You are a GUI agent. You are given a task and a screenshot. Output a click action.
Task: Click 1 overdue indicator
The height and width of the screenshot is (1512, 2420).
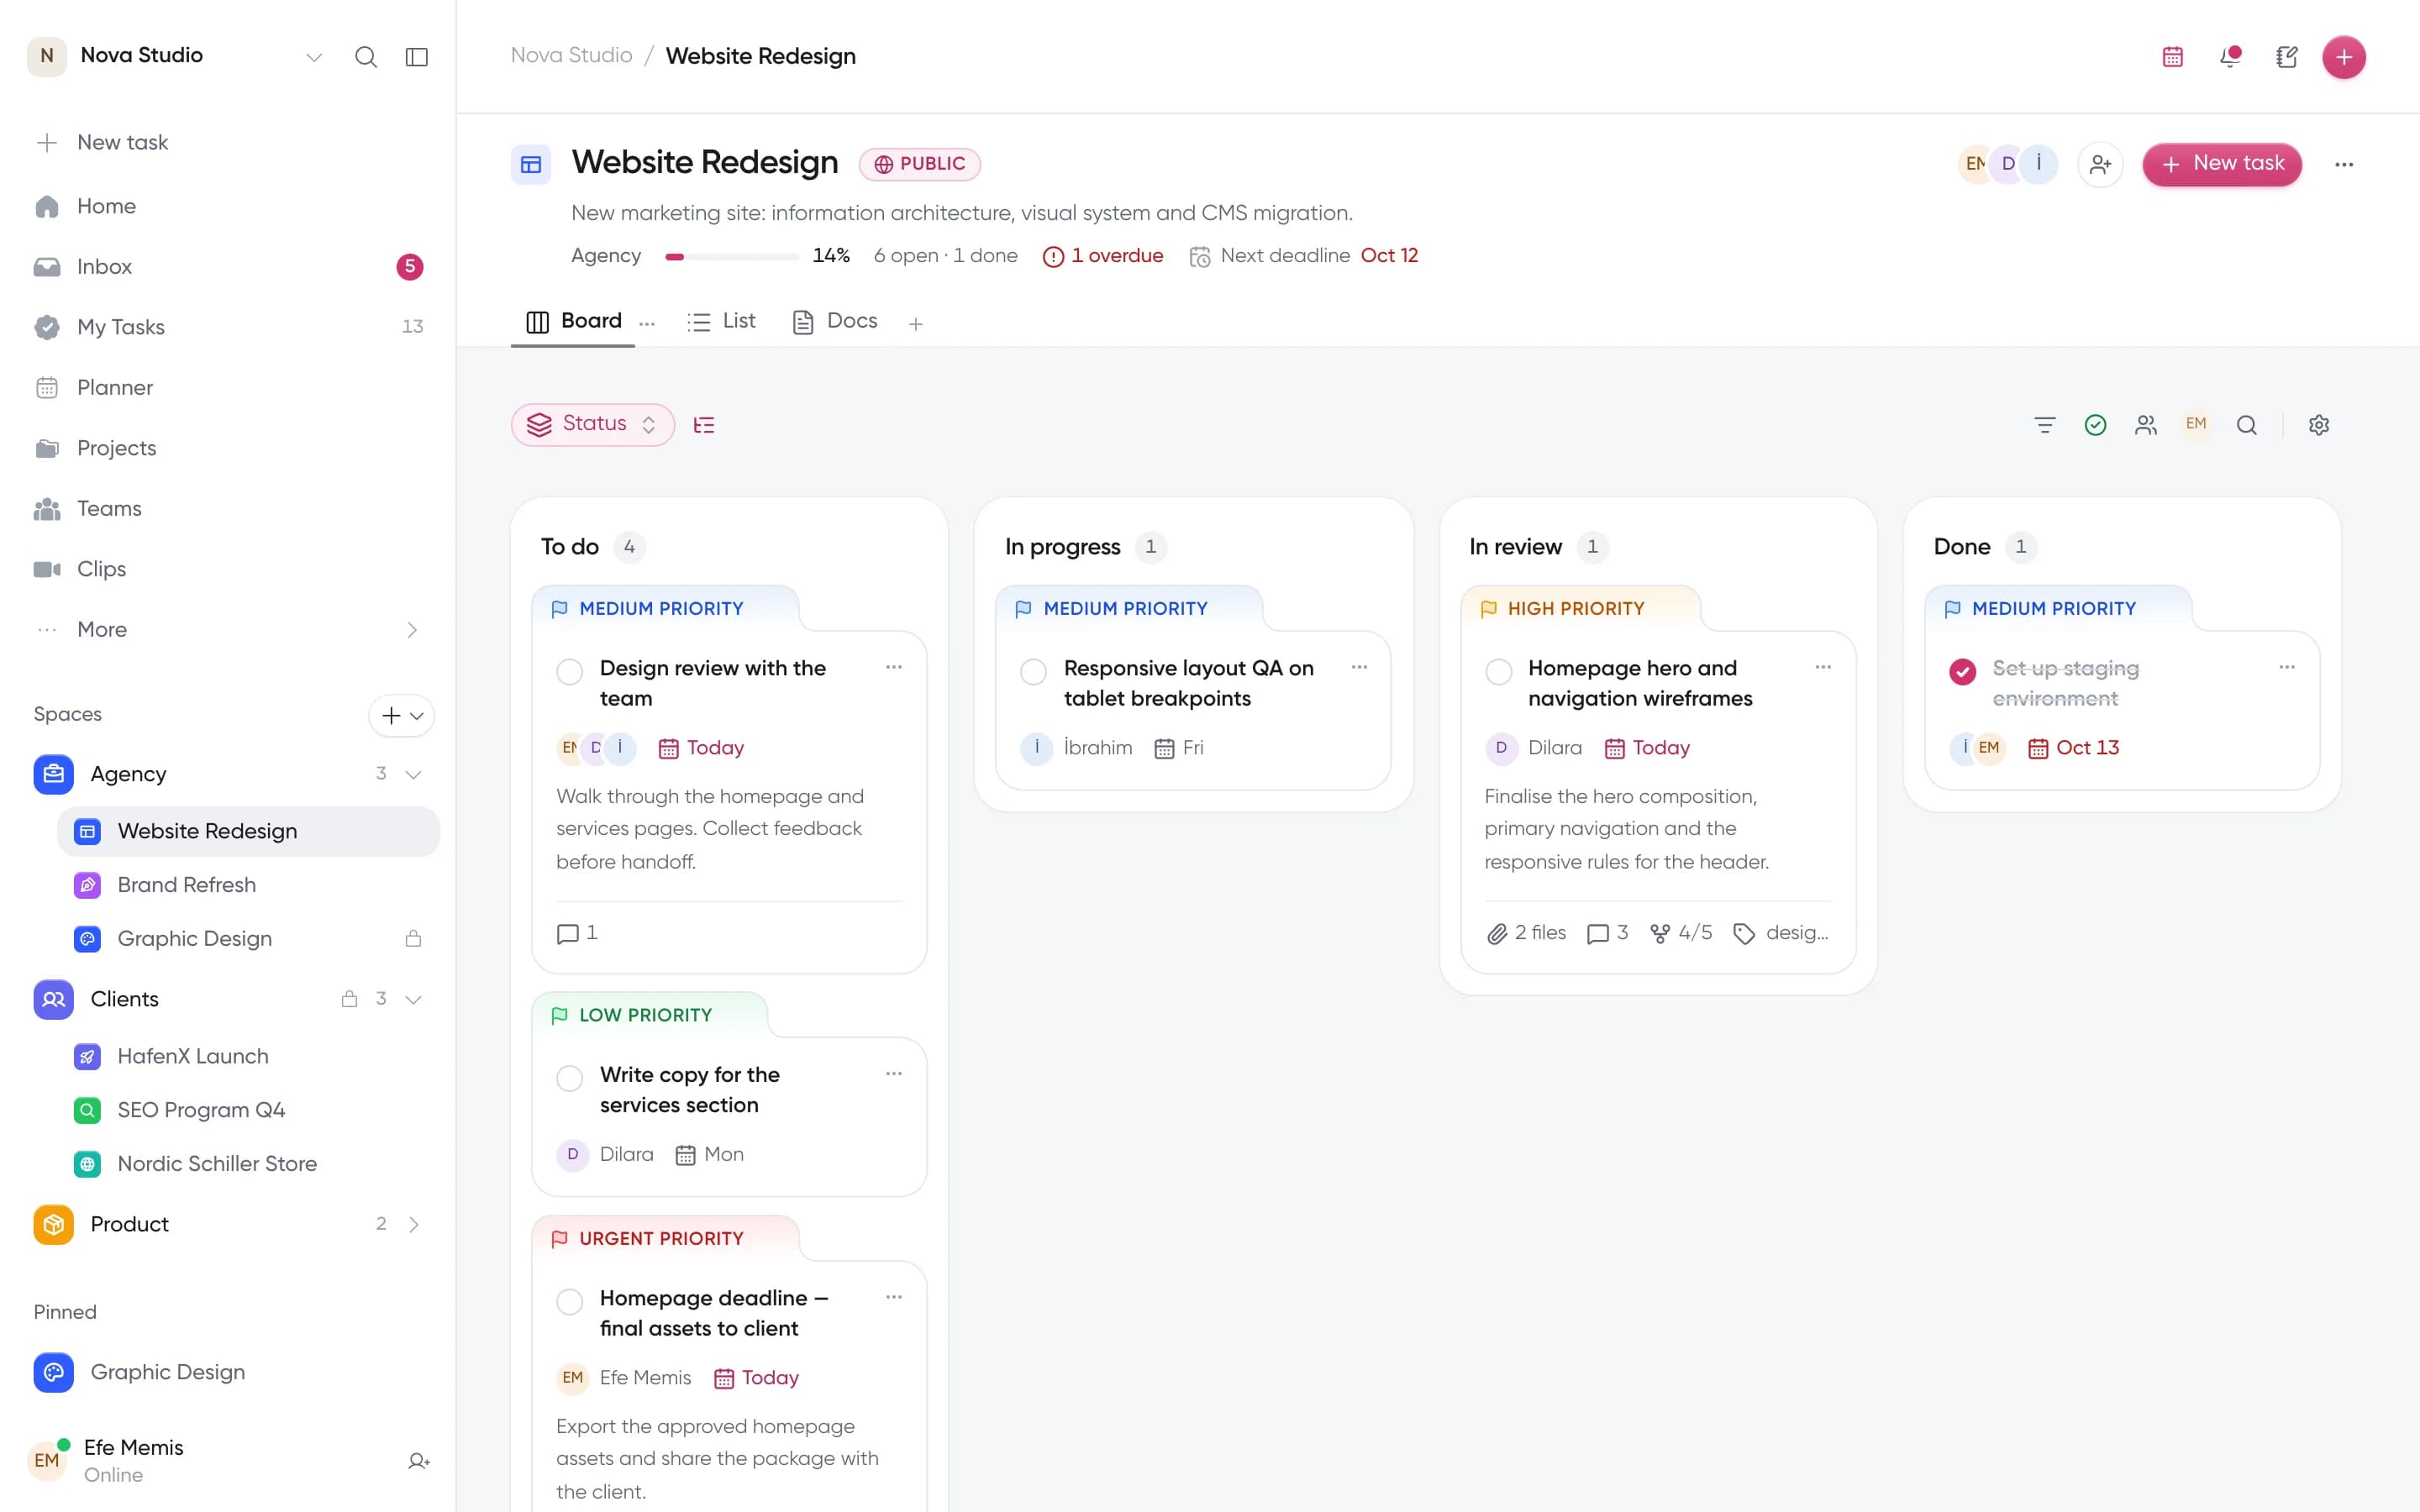(1102, 256)
